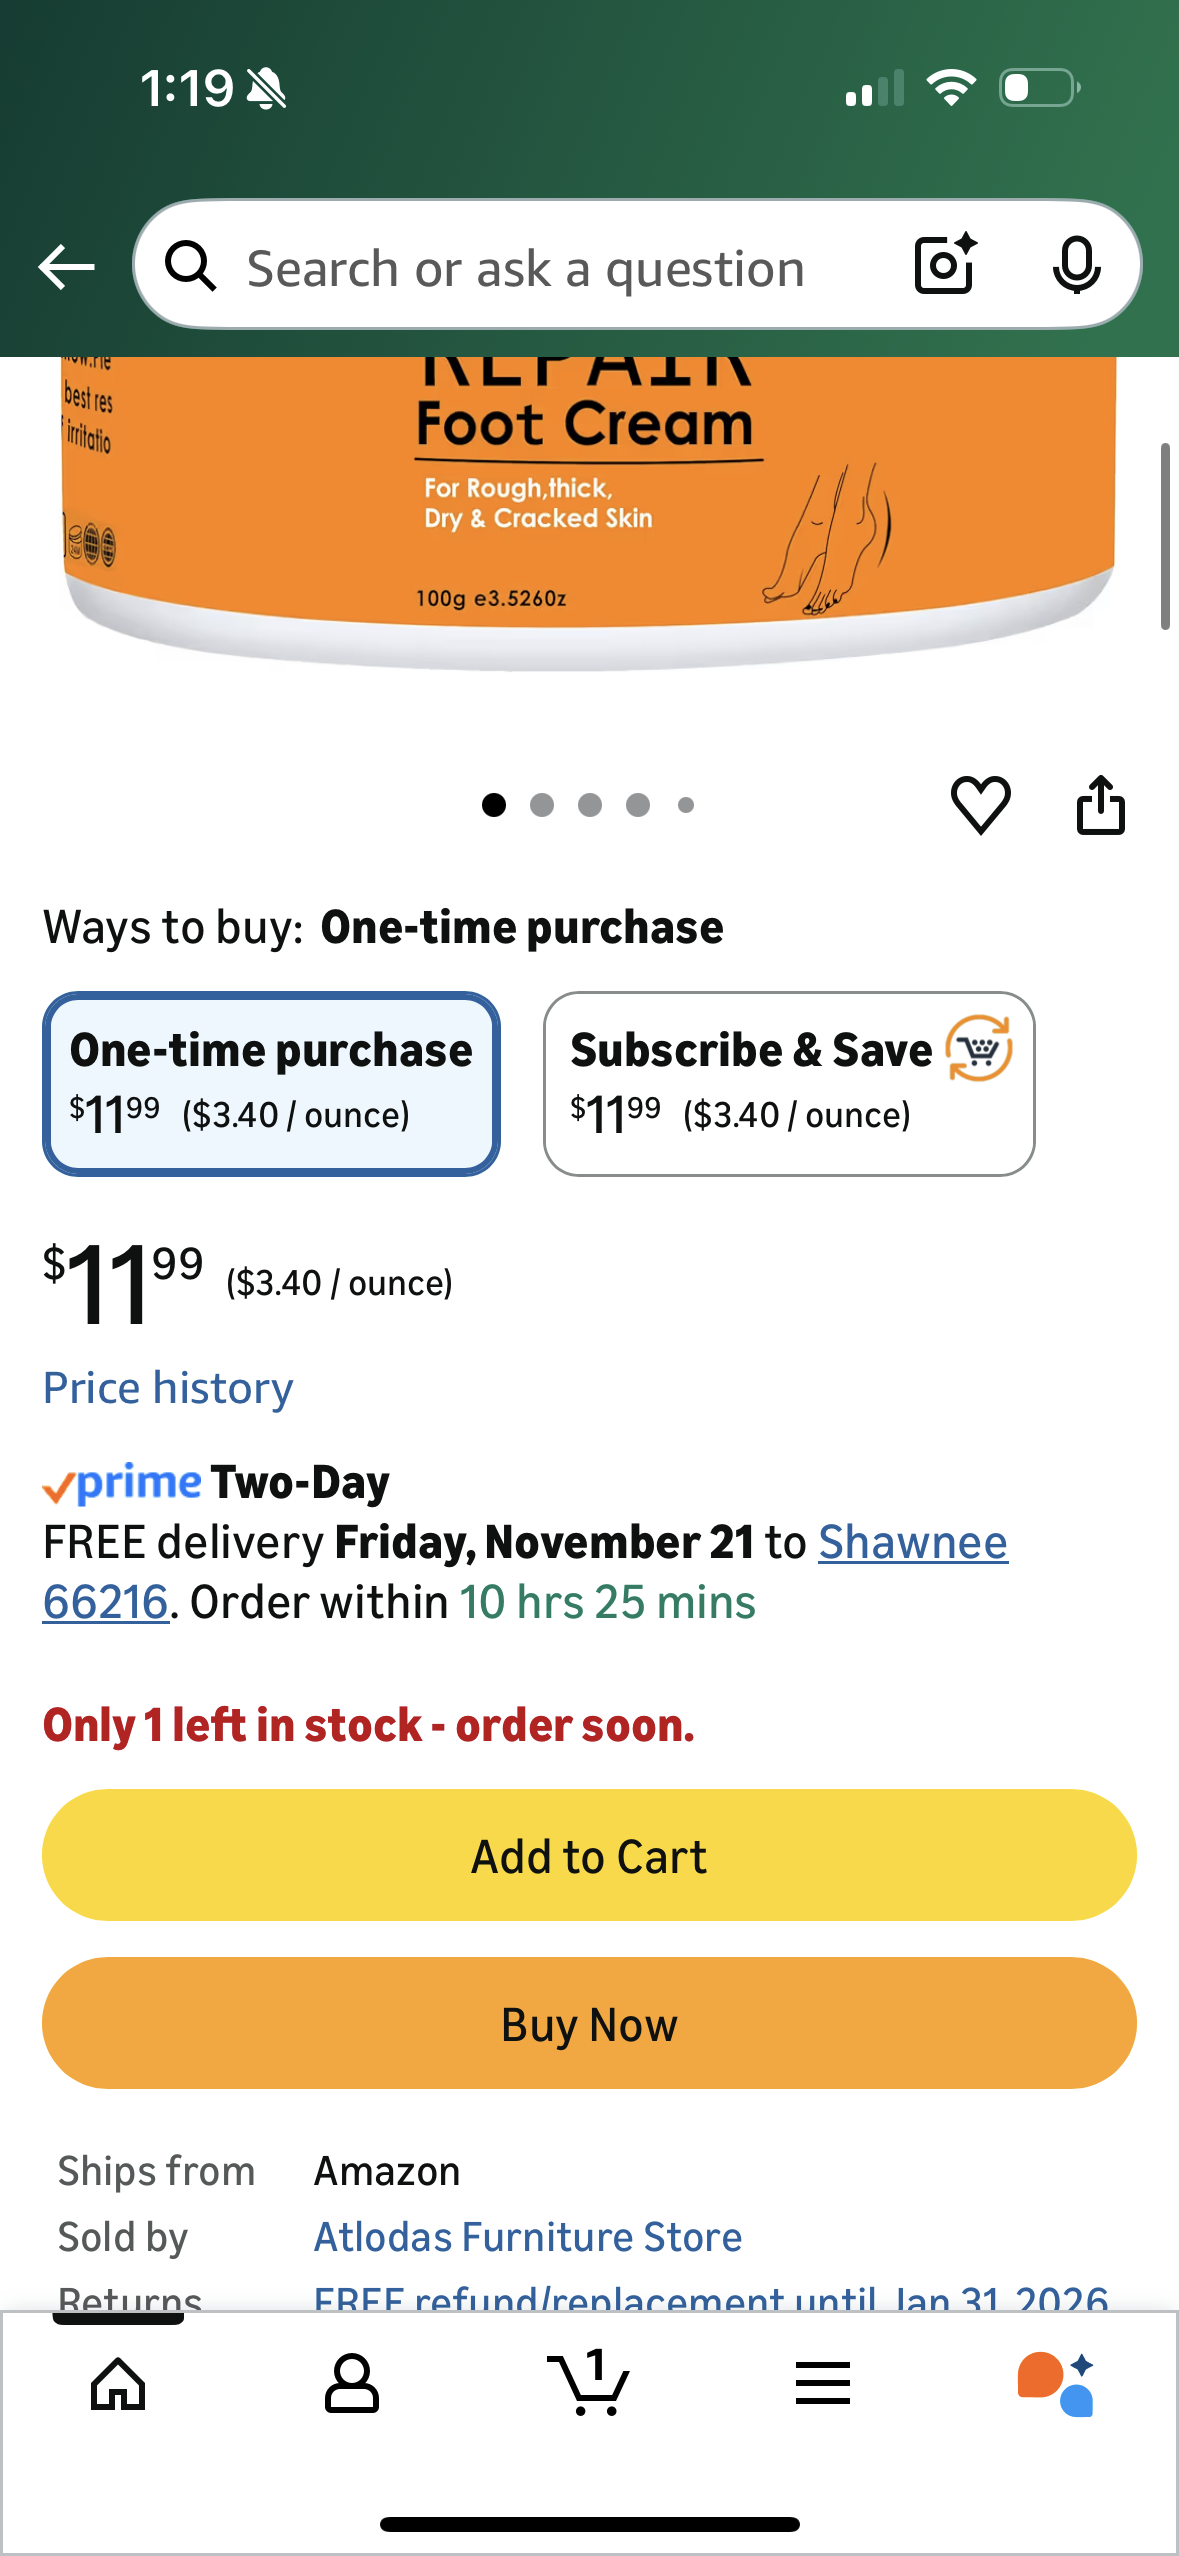Open the shopping cart icon
The height and width of the screenshot is (2556, 1179).
coord(589,2384)
